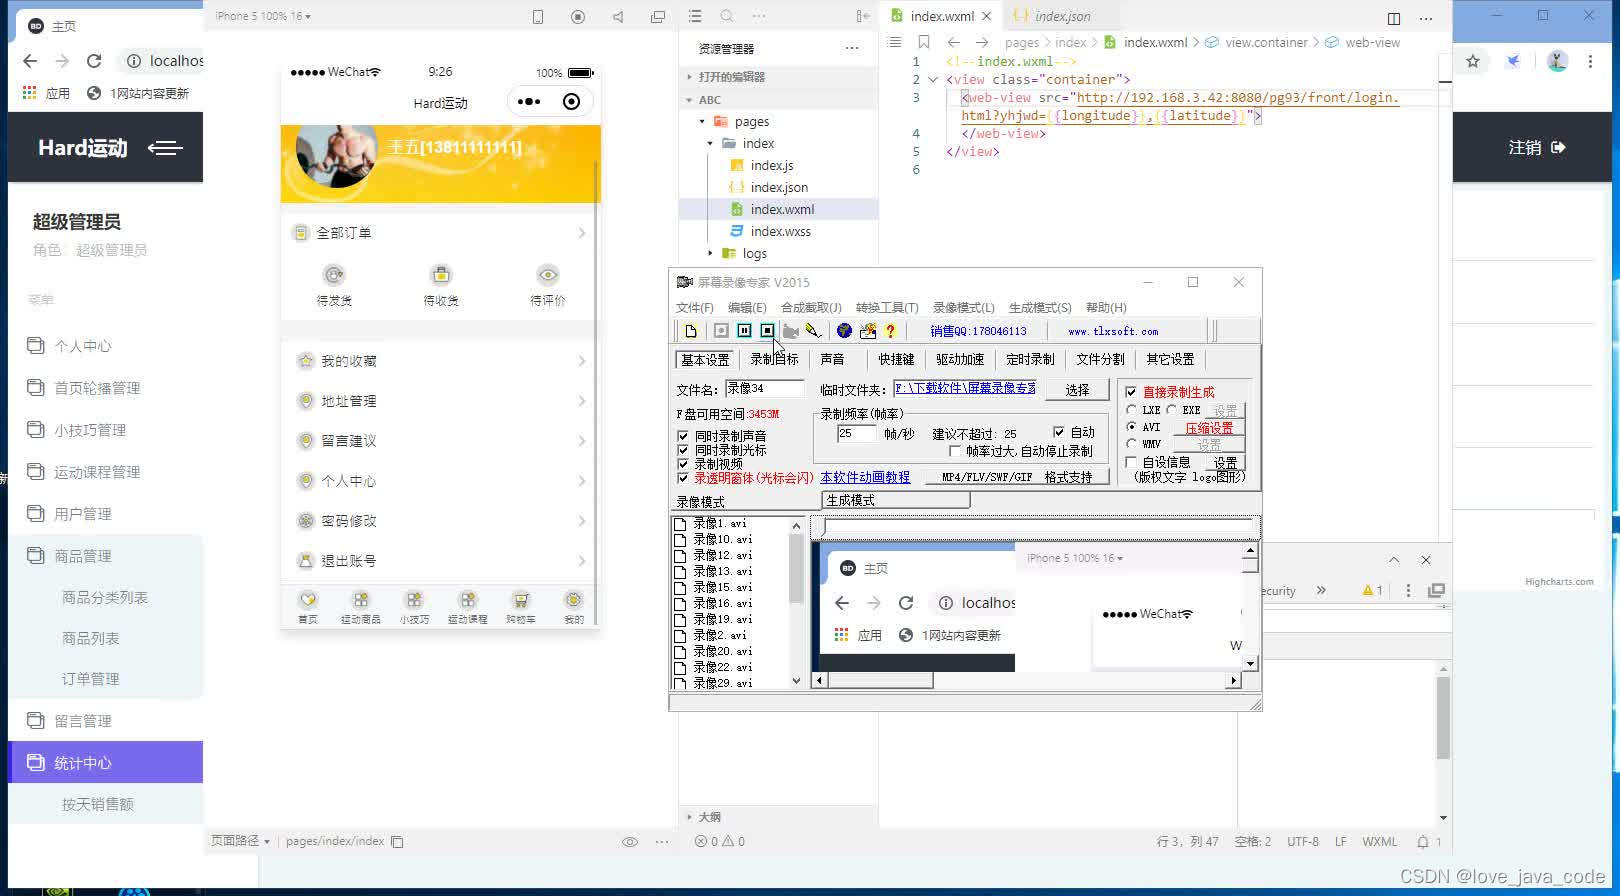Click the search icon above the explorer panel
Image resolution: width=1620 pixels, height=896 pixels.
pos(727,16)
